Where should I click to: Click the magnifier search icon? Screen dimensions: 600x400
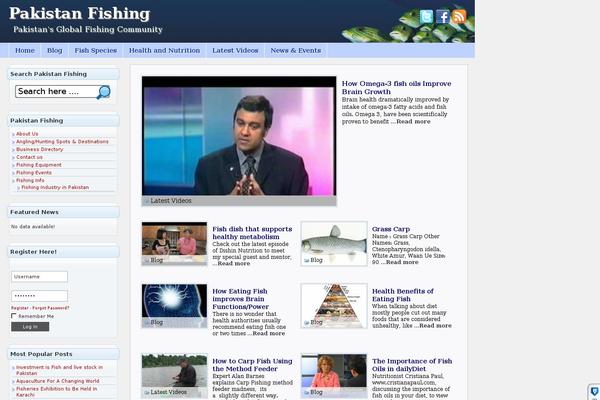click(104, 92)
